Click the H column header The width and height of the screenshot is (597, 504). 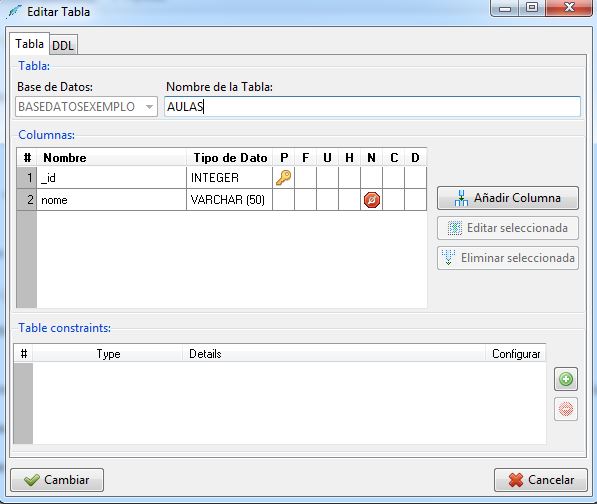pos(350,157)
